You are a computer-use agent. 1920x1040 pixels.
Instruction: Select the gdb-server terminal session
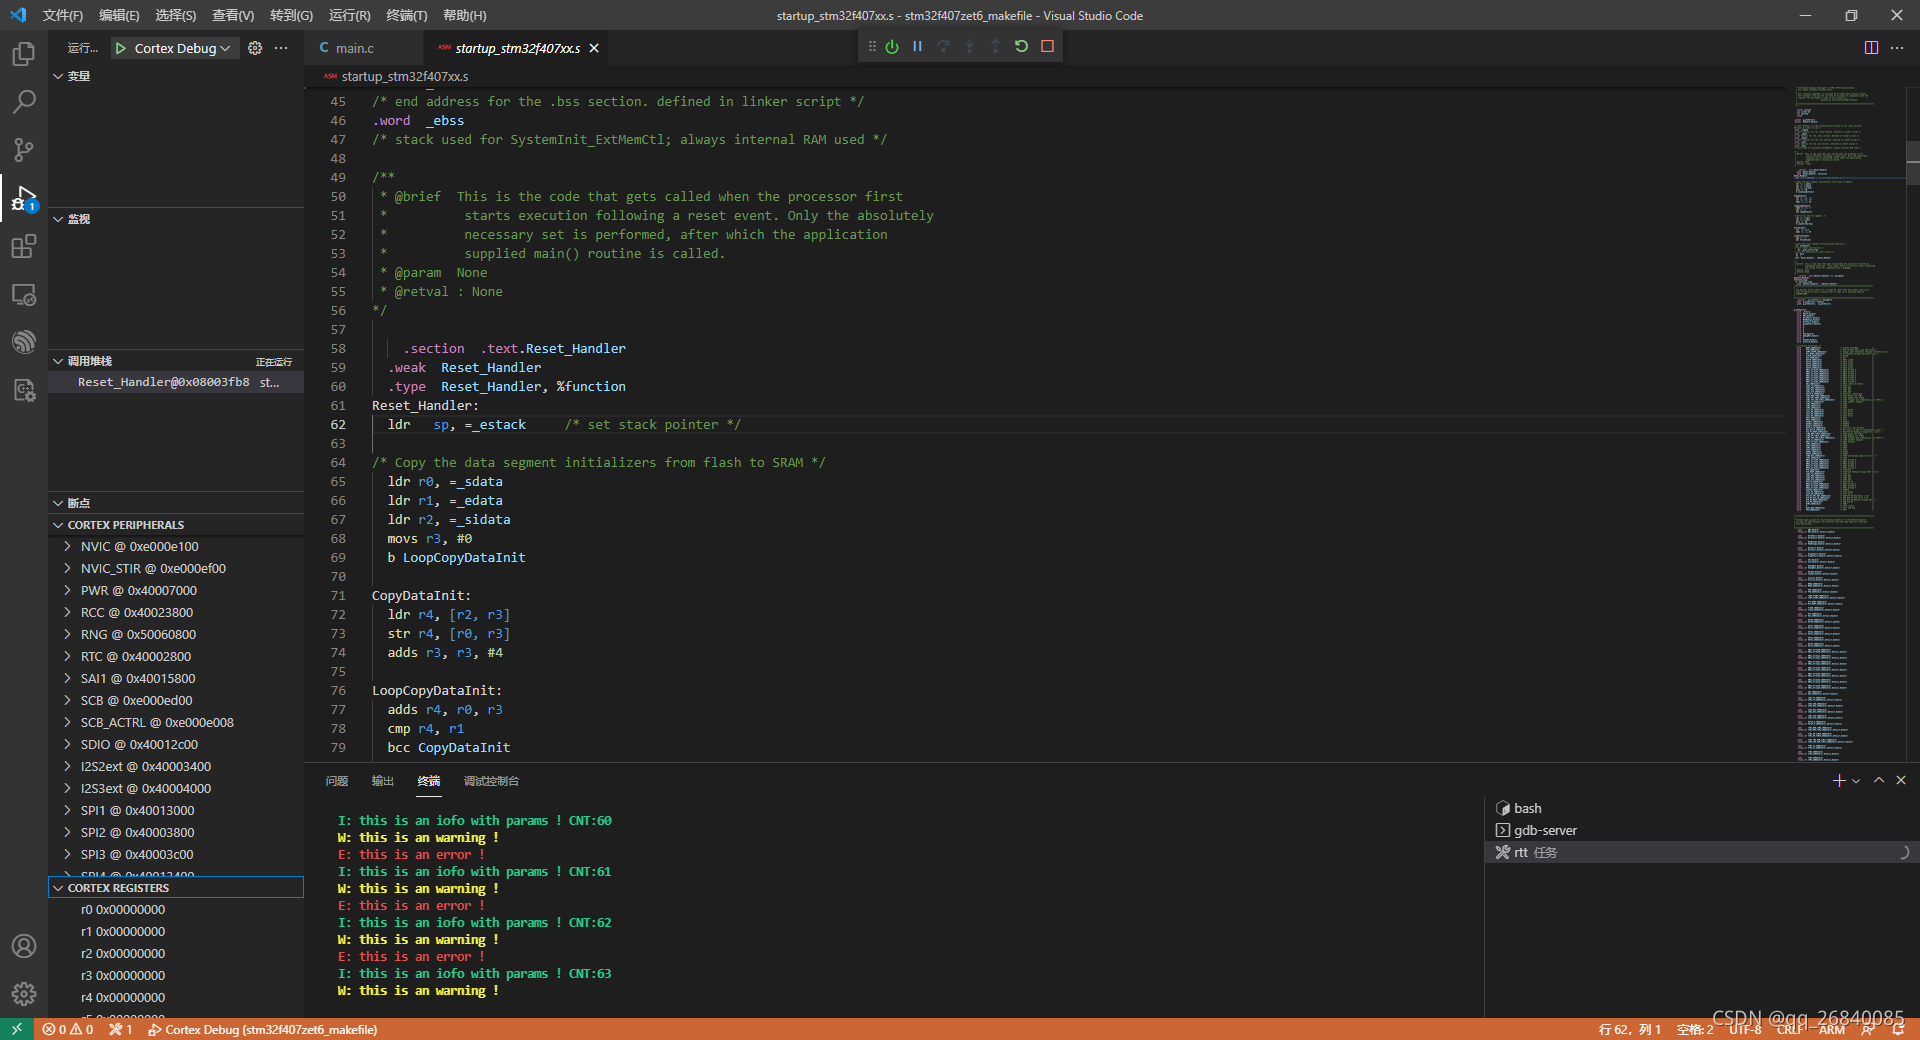(1545, 830)
